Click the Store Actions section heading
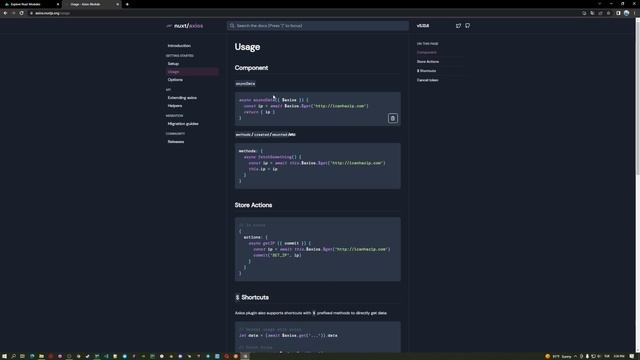Viewport: 640px width, 360px height. click(x=253, y=205)
